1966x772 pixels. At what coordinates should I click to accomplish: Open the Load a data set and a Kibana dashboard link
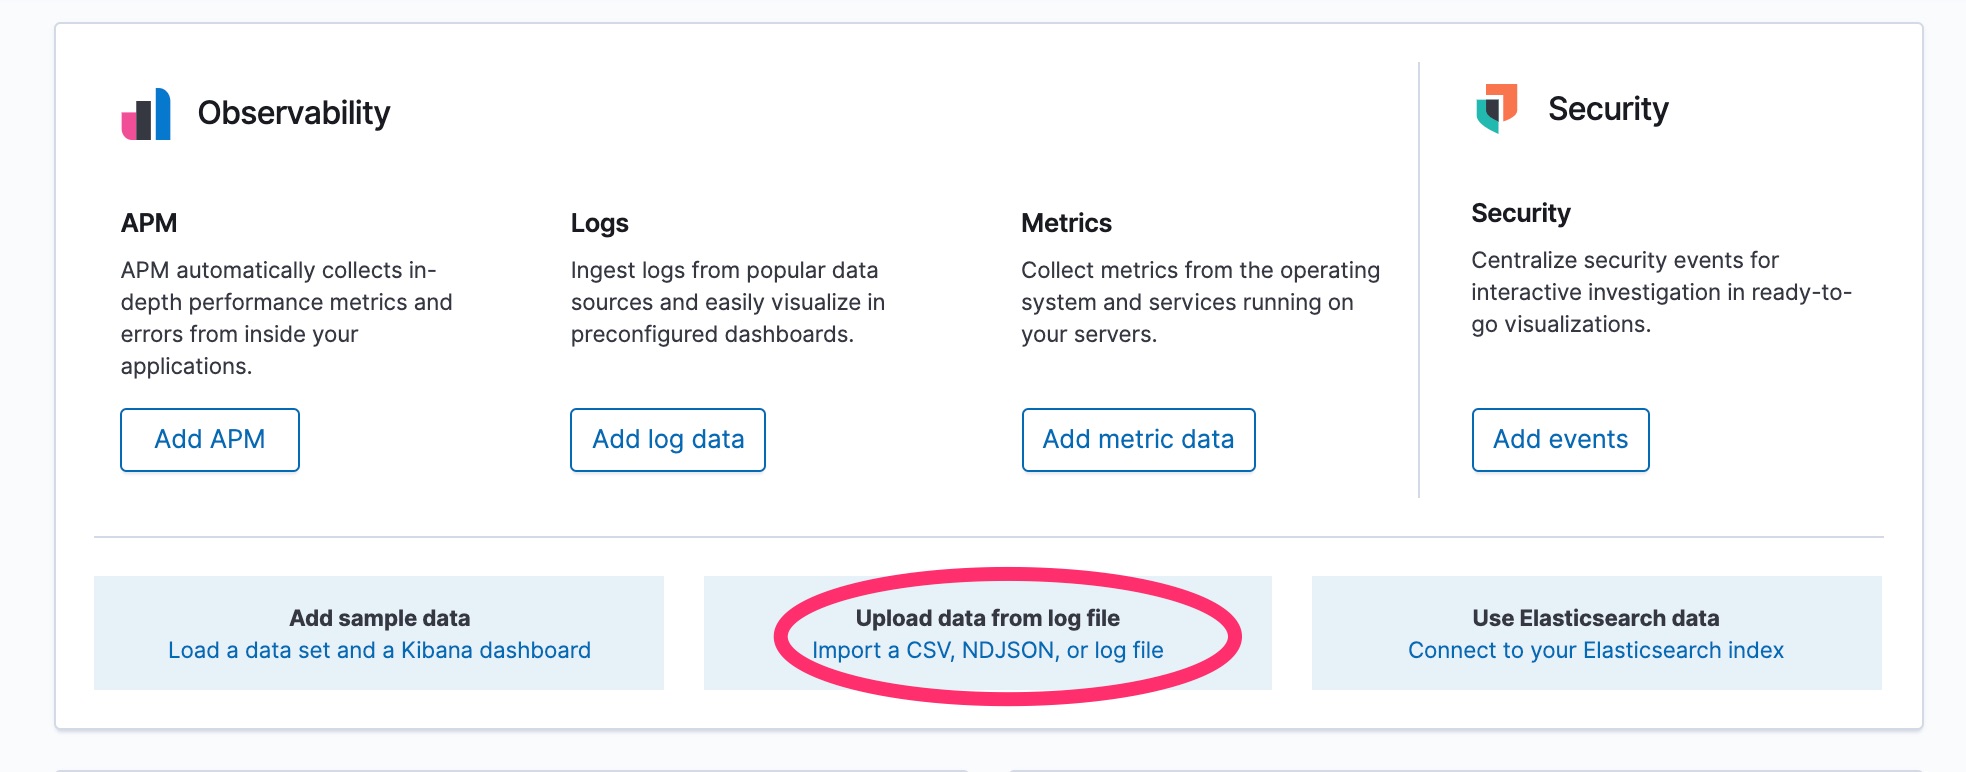[380, 649]
